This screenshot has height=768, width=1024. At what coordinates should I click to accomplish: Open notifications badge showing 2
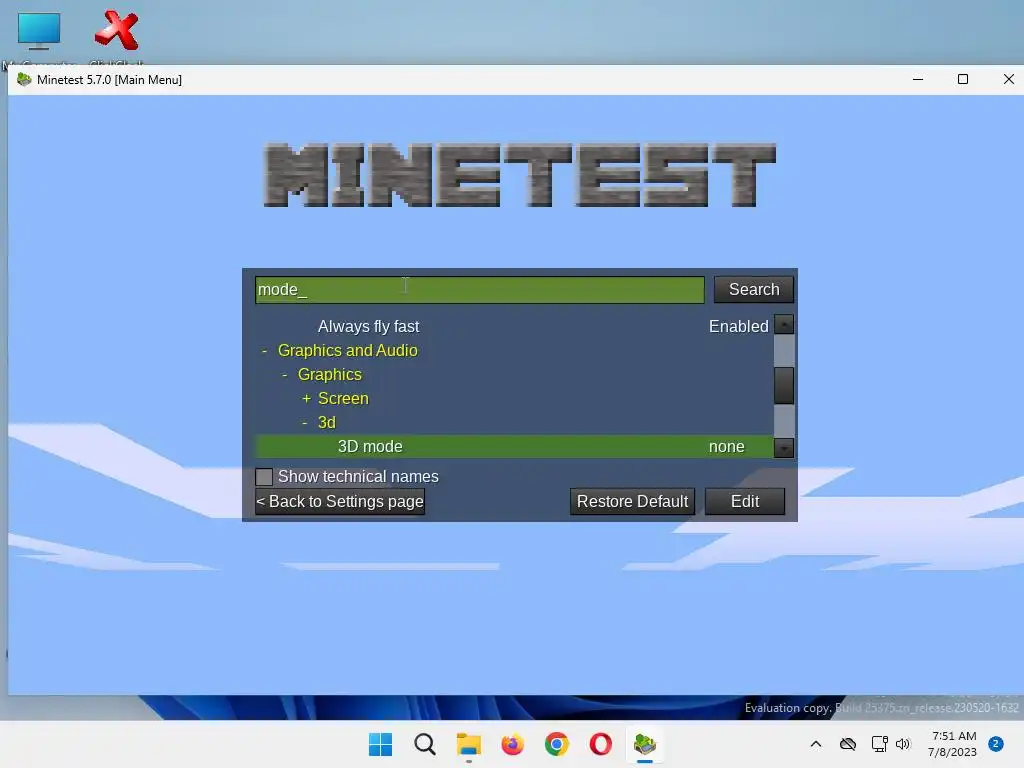click(x=995, y=744)
